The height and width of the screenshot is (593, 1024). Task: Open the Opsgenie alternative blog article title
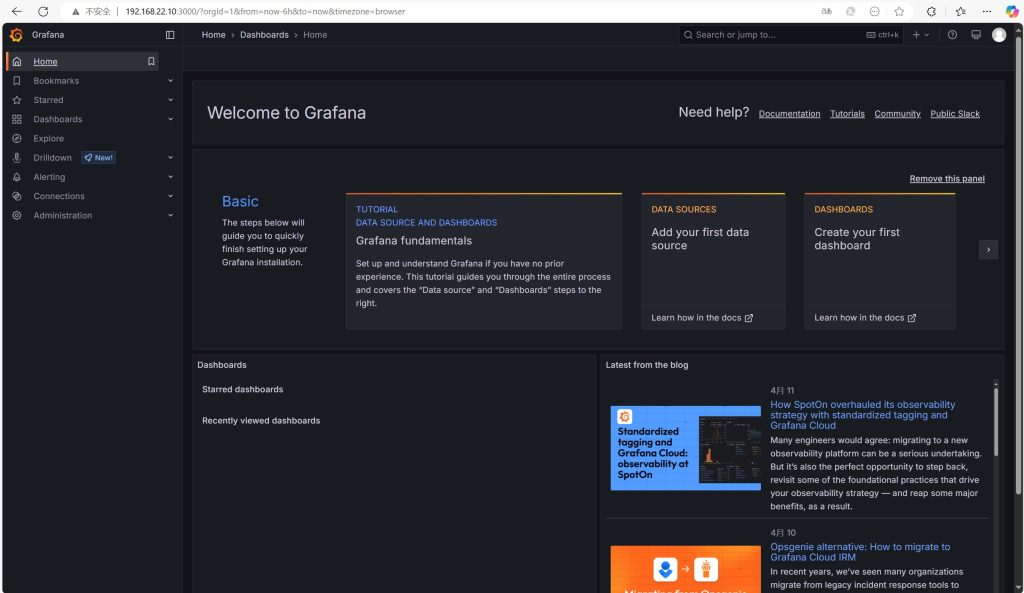point(860,553)
